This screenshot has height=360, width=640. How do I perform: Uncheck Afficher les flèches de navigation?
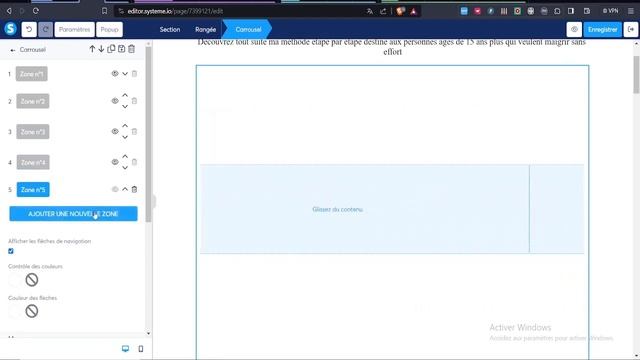[x=11, y=251]
